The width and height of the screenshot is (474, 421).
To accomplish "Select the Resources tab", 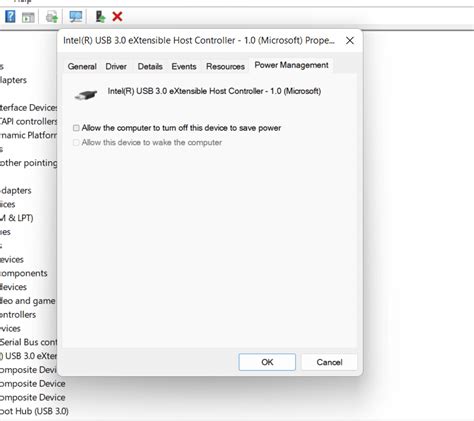I will [x=225, y=66].
